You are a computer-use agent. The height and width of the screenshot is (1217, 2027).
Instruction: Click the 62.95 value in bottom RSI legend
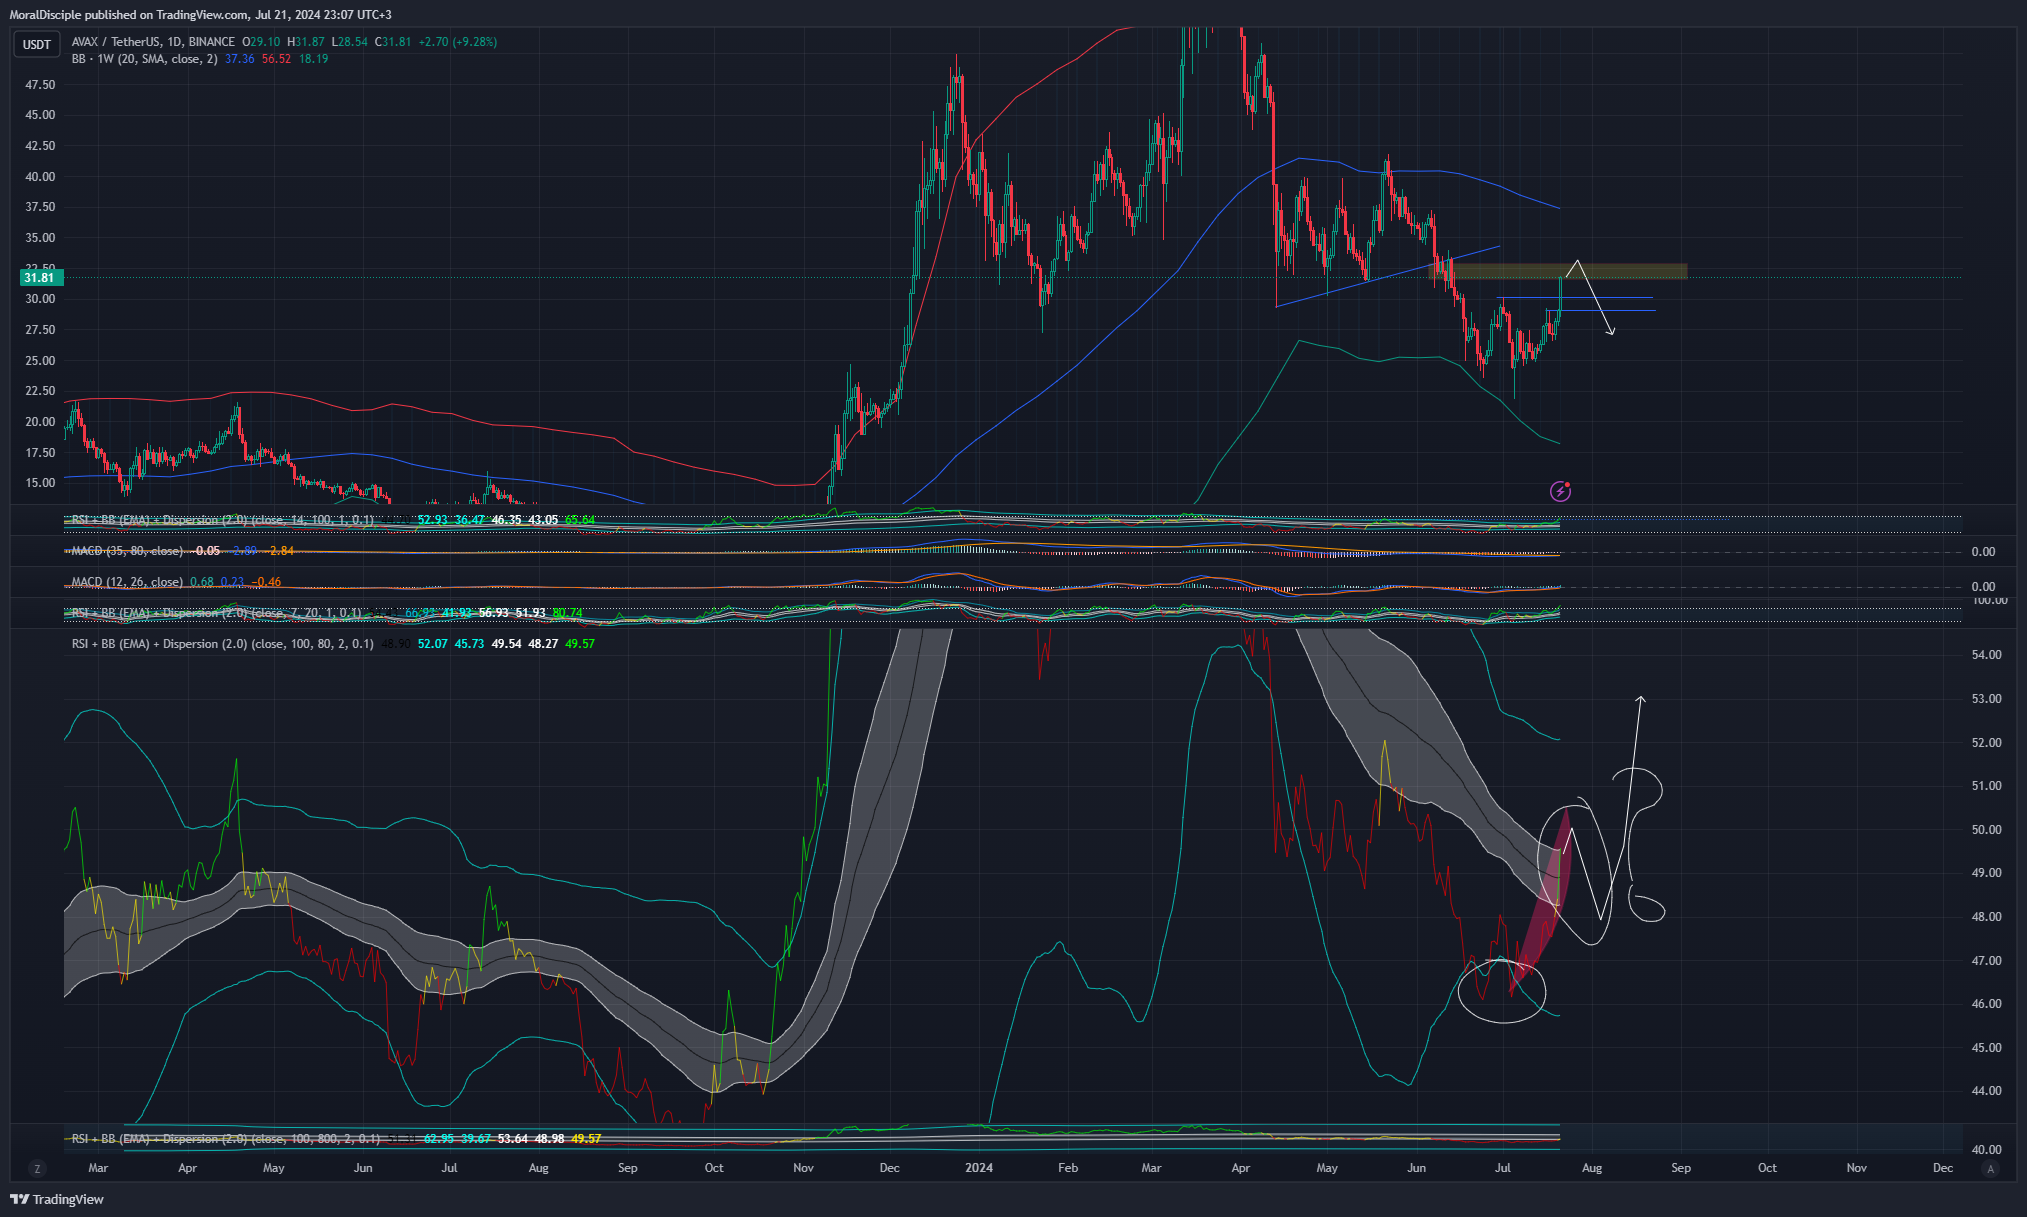pos(439,1139)
